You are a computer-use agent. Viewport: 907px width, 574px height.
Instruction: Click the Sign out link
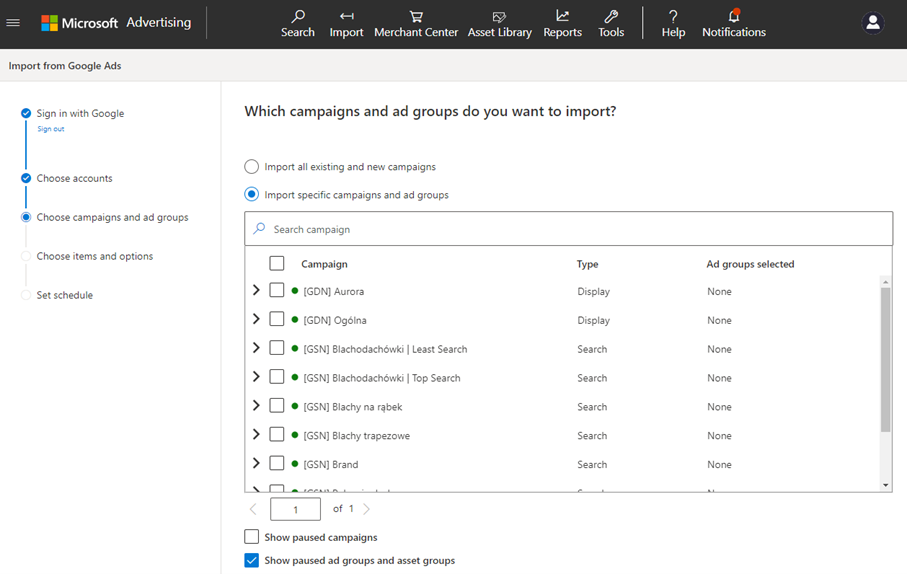click(50, 129)
